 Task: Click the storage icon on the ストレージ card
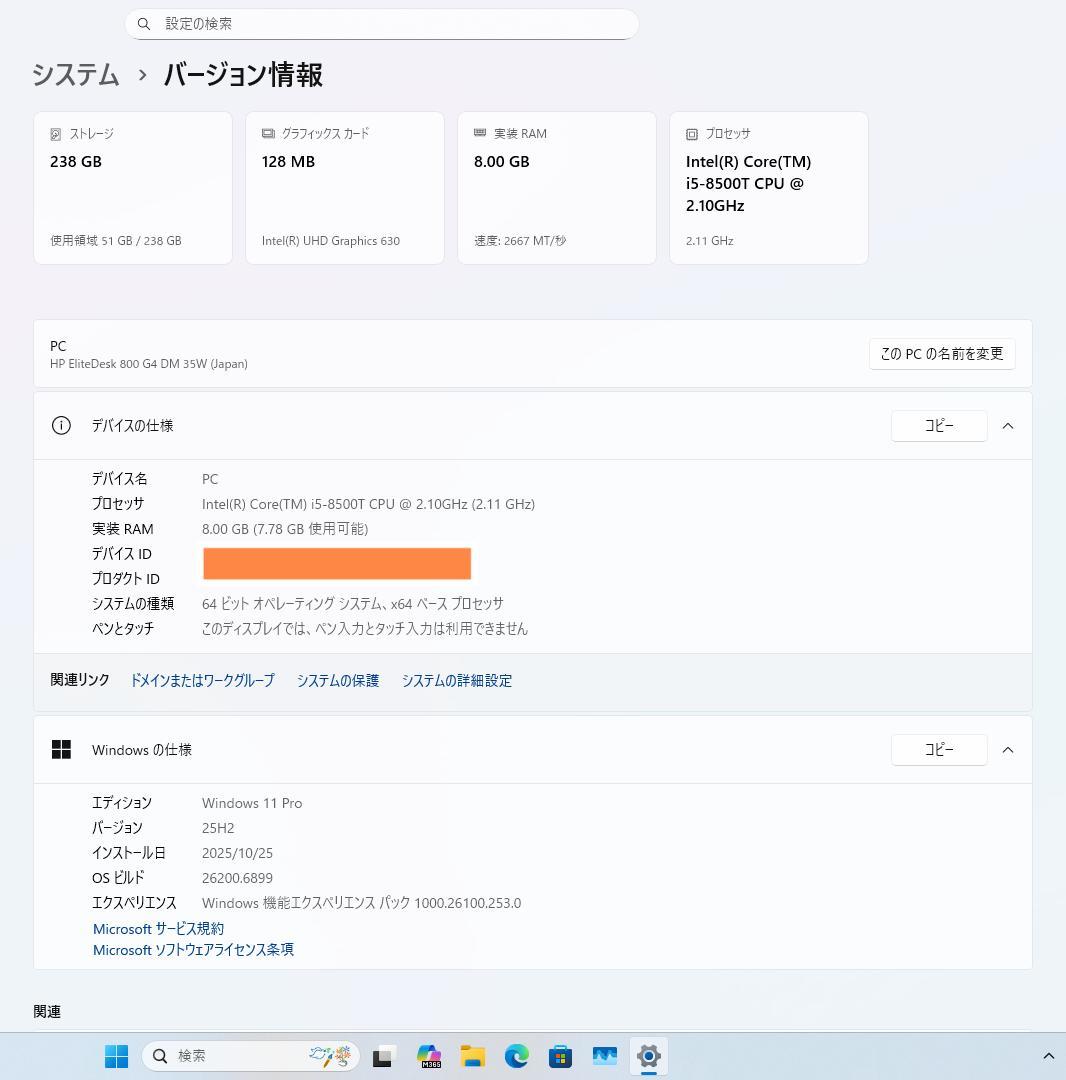(57, 133)
